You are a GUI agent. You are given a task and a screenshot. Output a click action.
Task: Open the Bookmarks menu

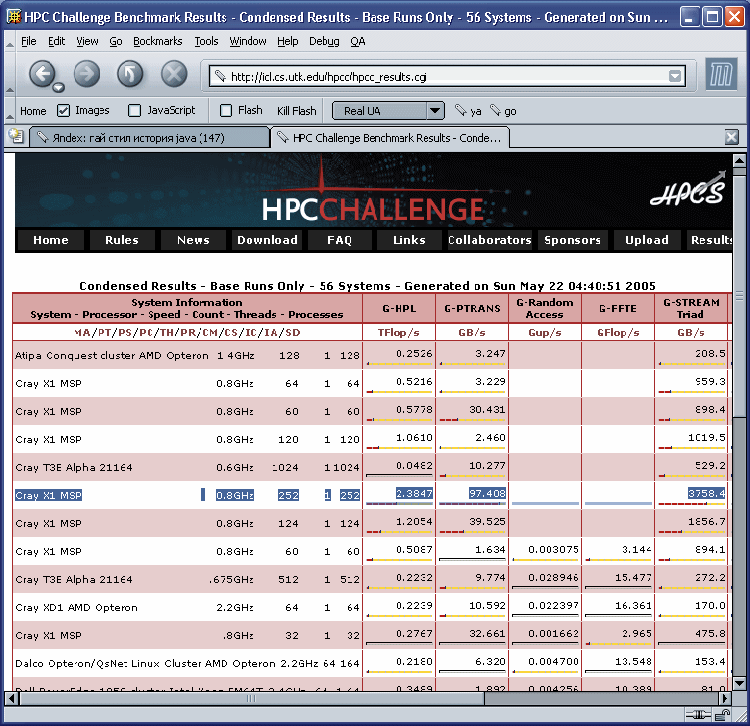157,42
